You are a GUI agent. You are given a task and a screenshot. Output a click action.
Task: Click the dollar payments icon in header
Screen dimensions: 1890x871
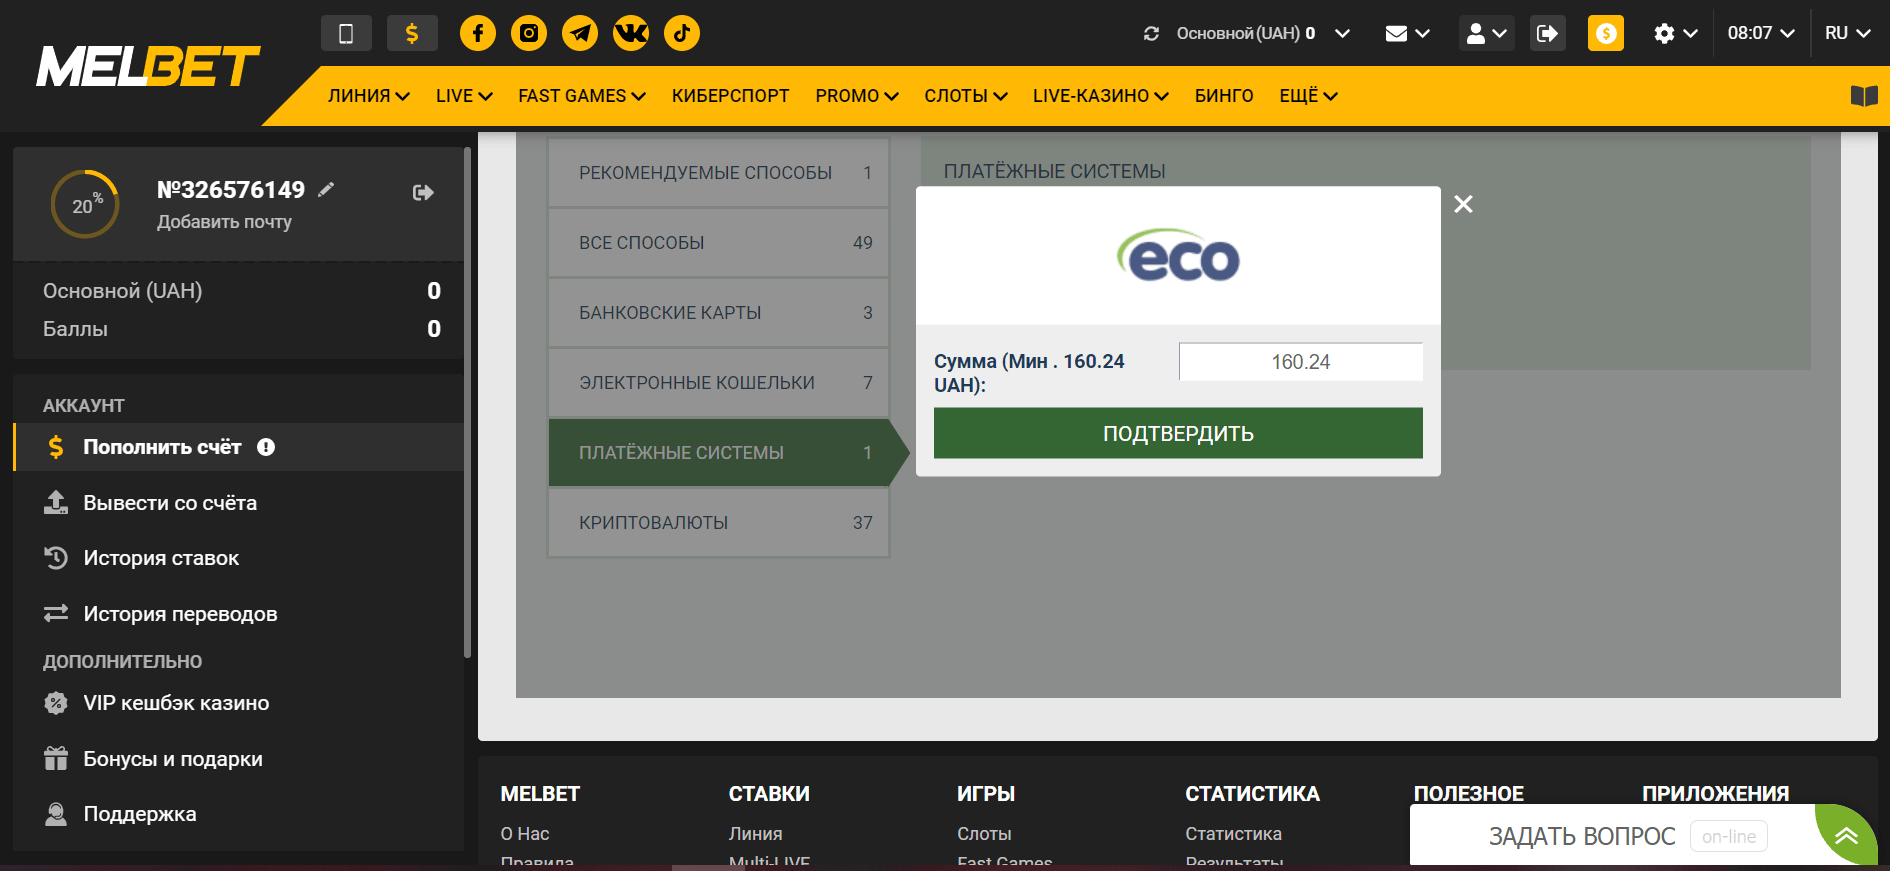tap(412, 33)
